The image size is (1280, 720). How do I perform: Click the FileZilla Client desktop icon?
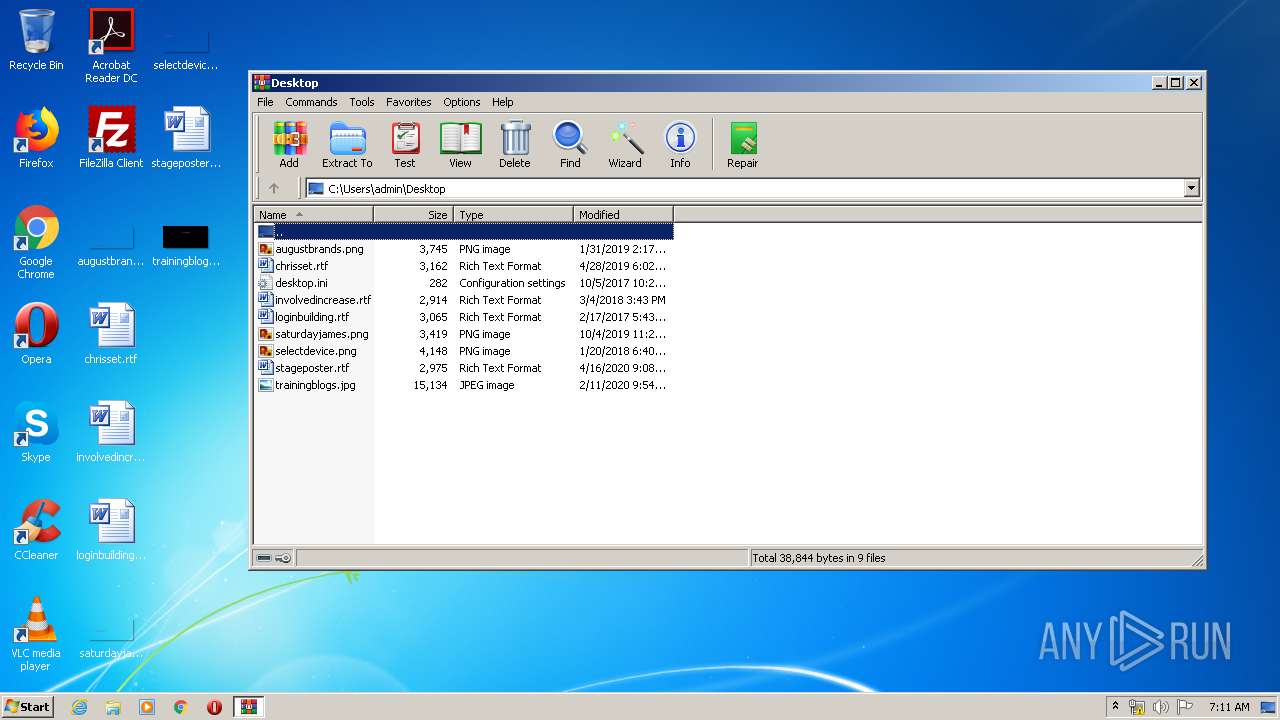coord(111,138)
